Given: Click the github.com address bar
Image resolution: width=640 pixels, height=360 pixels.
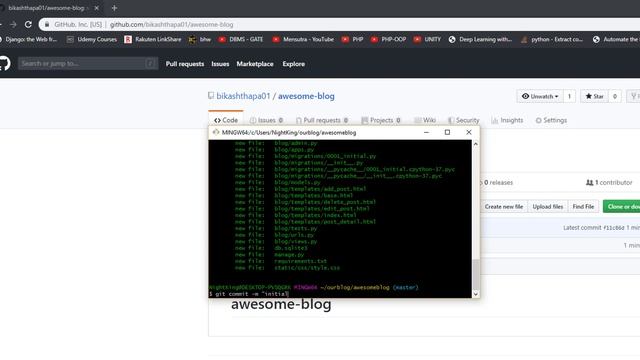Looking at the screenshot, I should point(339,24).
